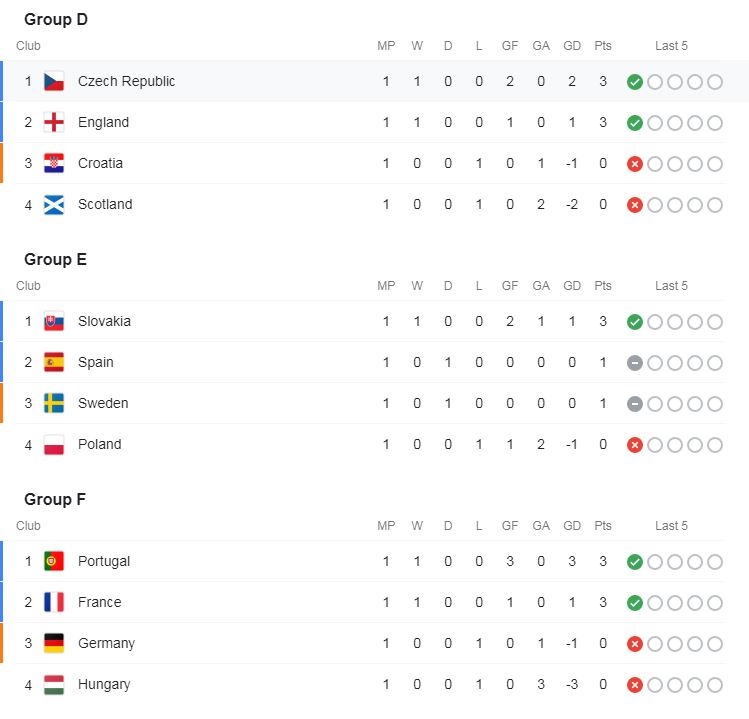The height and width of the screenshot is (719, 749).
Task: Click the Spain flag icon
Action: click(54, 362)
